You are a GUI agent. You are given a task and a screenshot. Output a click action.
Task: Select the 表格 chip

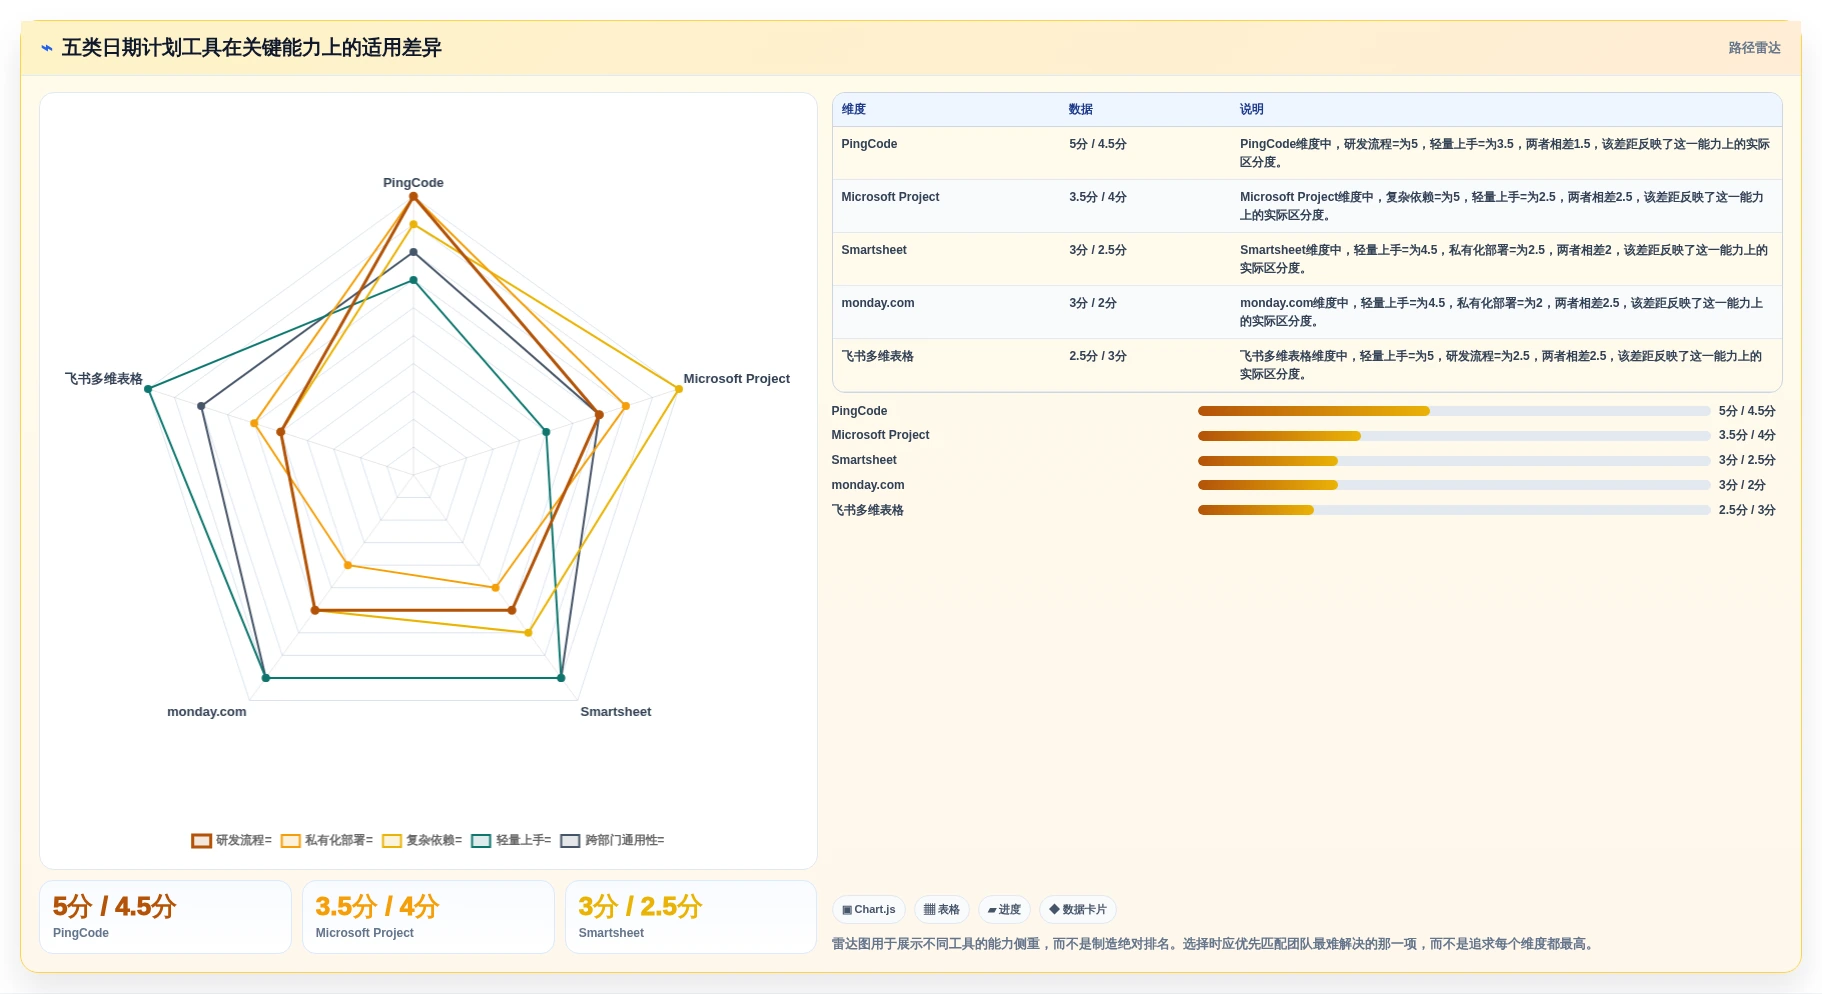pyautogui.click(x=942, y=910)
